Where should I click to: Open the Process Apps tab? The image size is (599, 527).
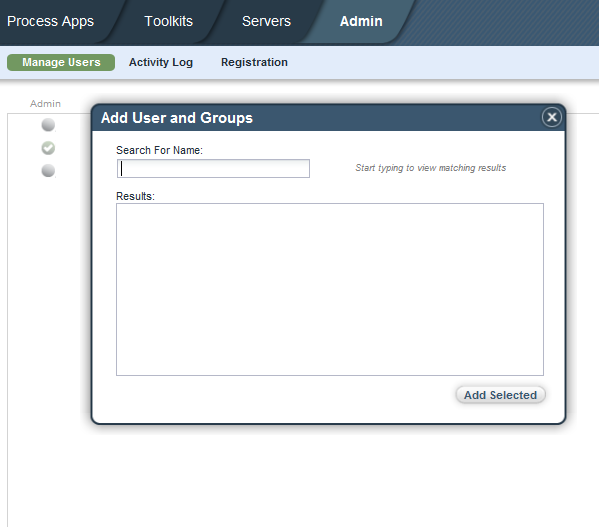(50, 21)
